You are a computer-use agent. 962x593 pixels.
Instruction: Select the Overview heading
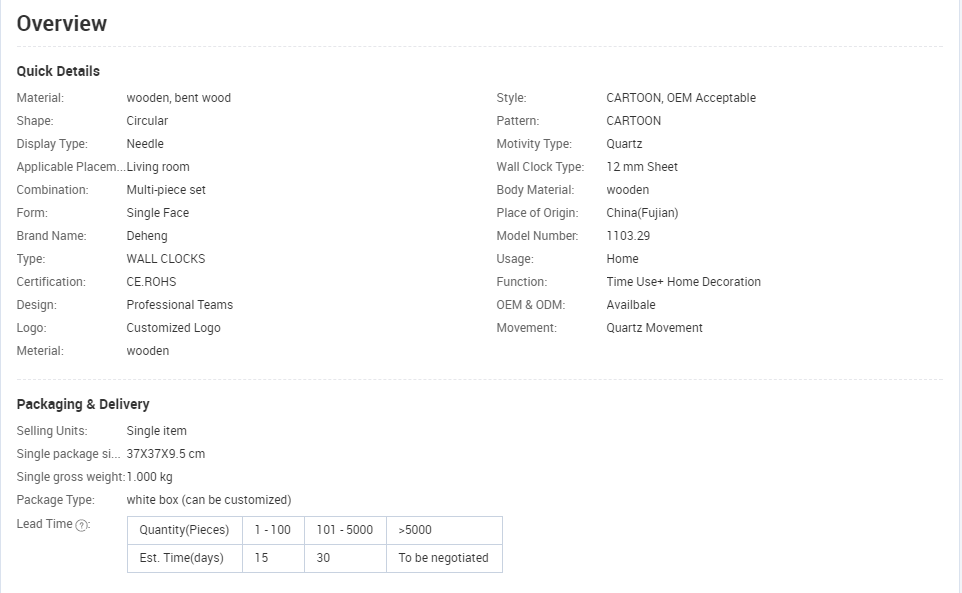point(61,23)
